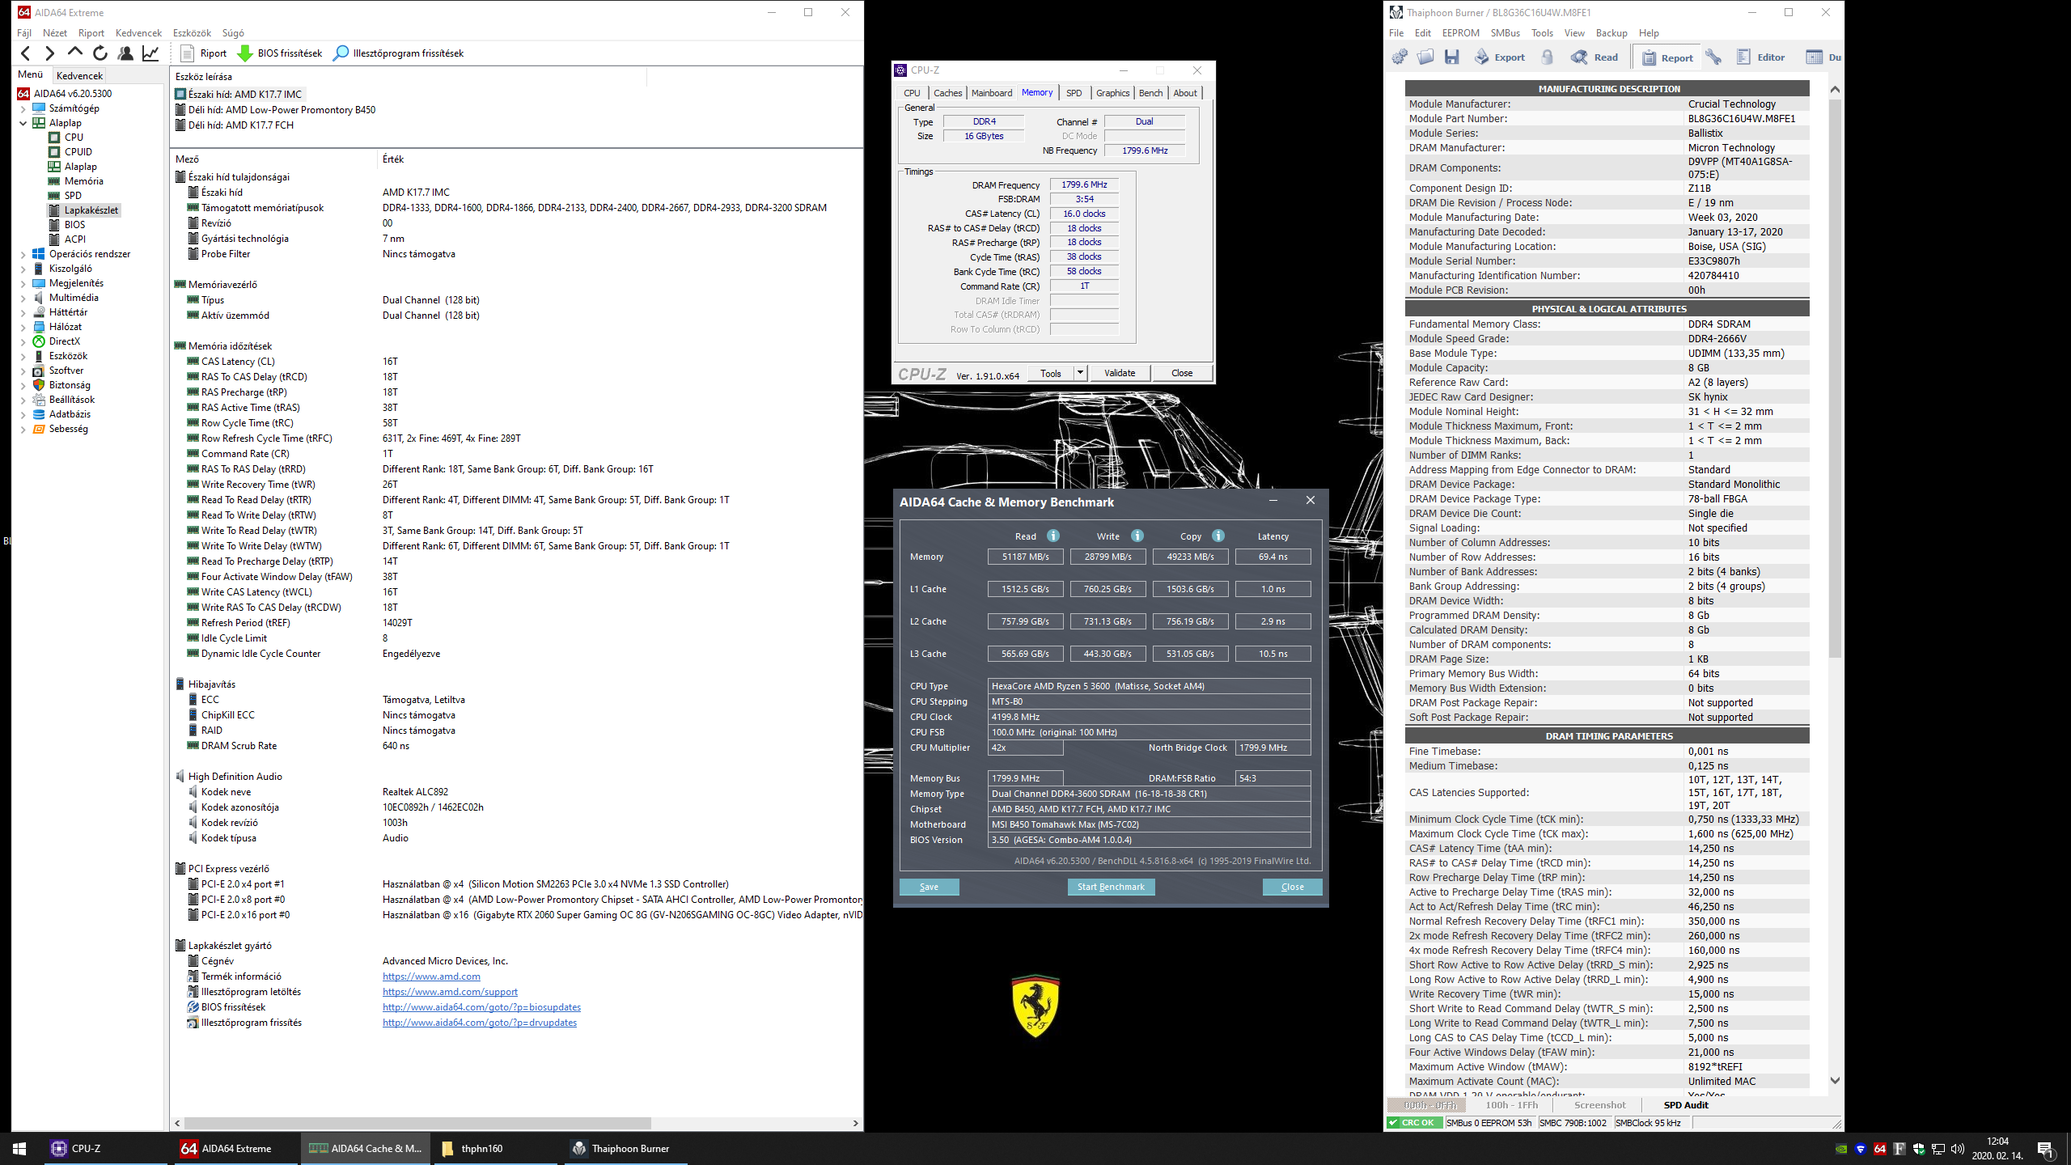This screenshot has width=2071, height=1165.
Task: Click the info icon next to Copy column
Action: 1218,536
